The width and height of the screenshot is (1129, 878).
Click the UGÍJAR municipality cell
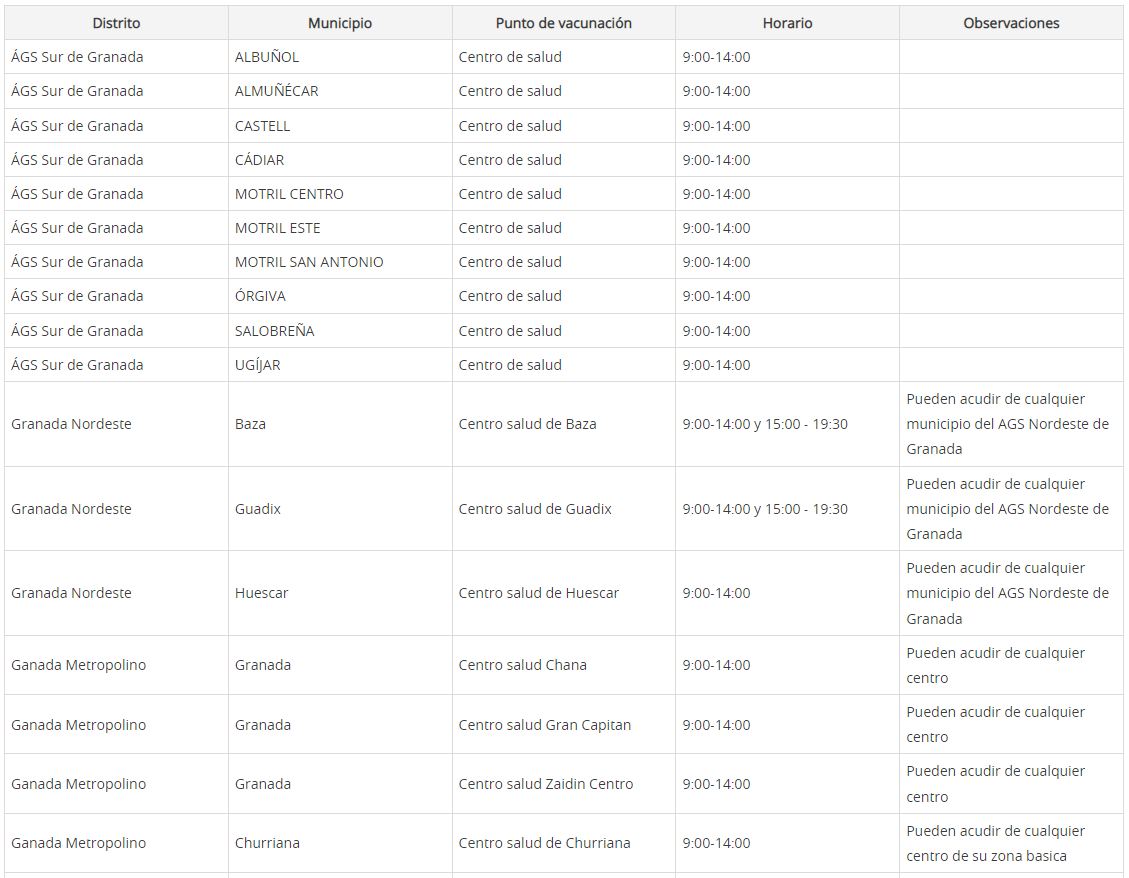point(258,365)
